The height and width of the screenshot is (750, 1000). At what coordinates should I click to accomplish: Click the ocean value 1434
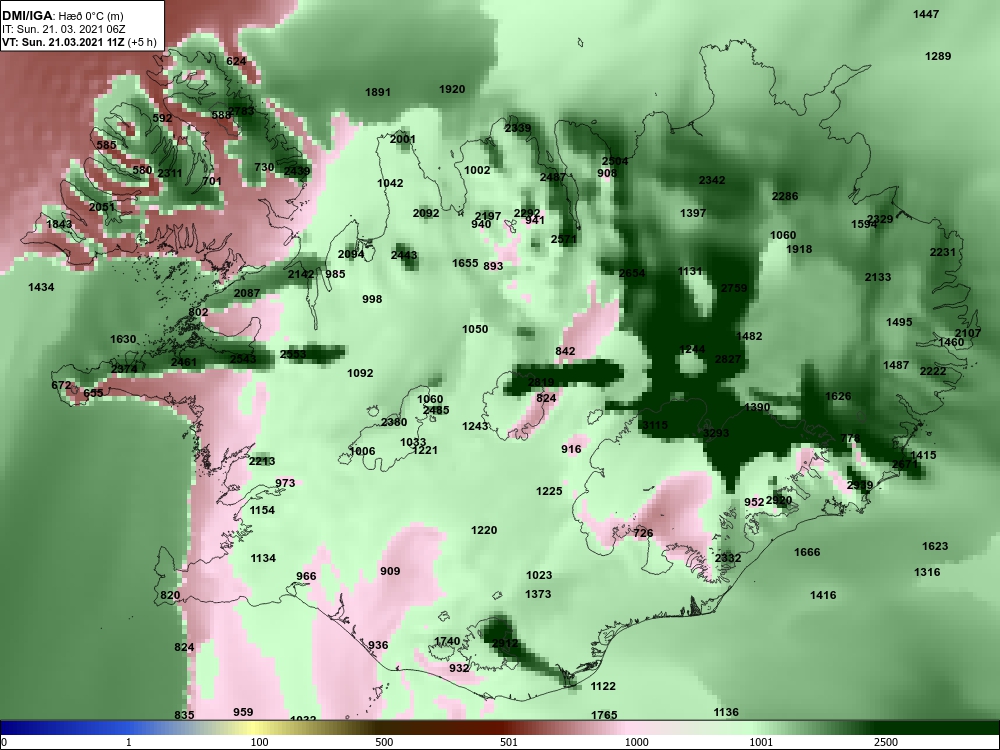click(x=41, y=288)
